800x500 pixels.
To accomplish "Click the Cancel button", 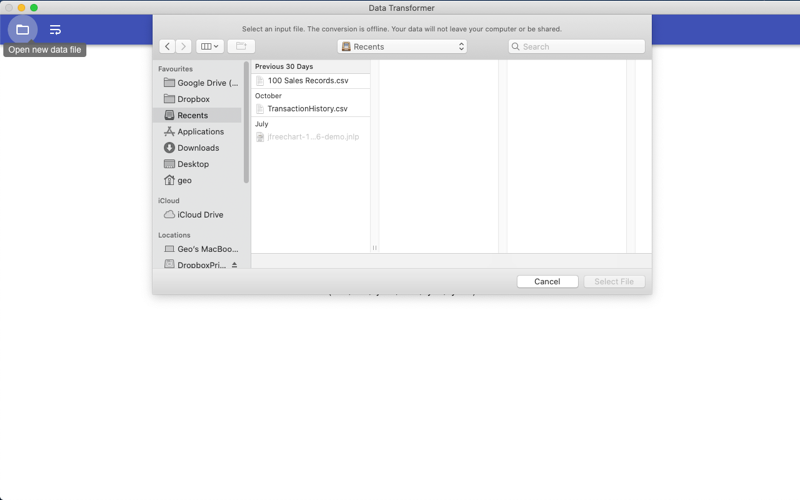I will pos(547,282).
